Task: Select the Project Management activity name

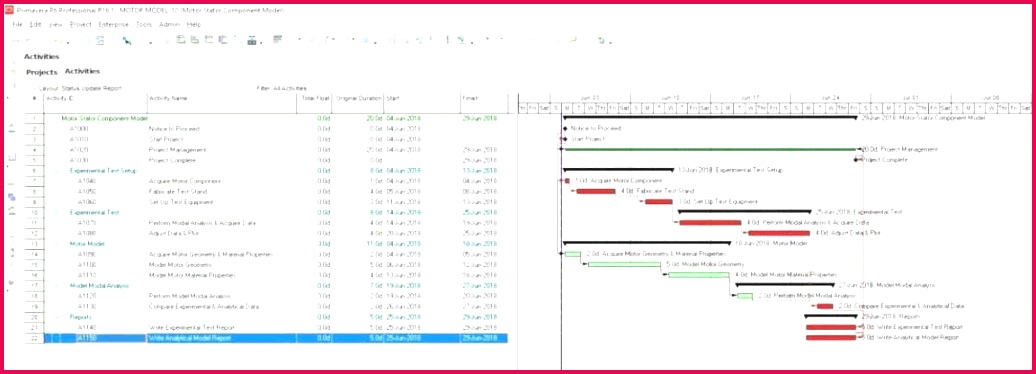Action: coord(177,150)
